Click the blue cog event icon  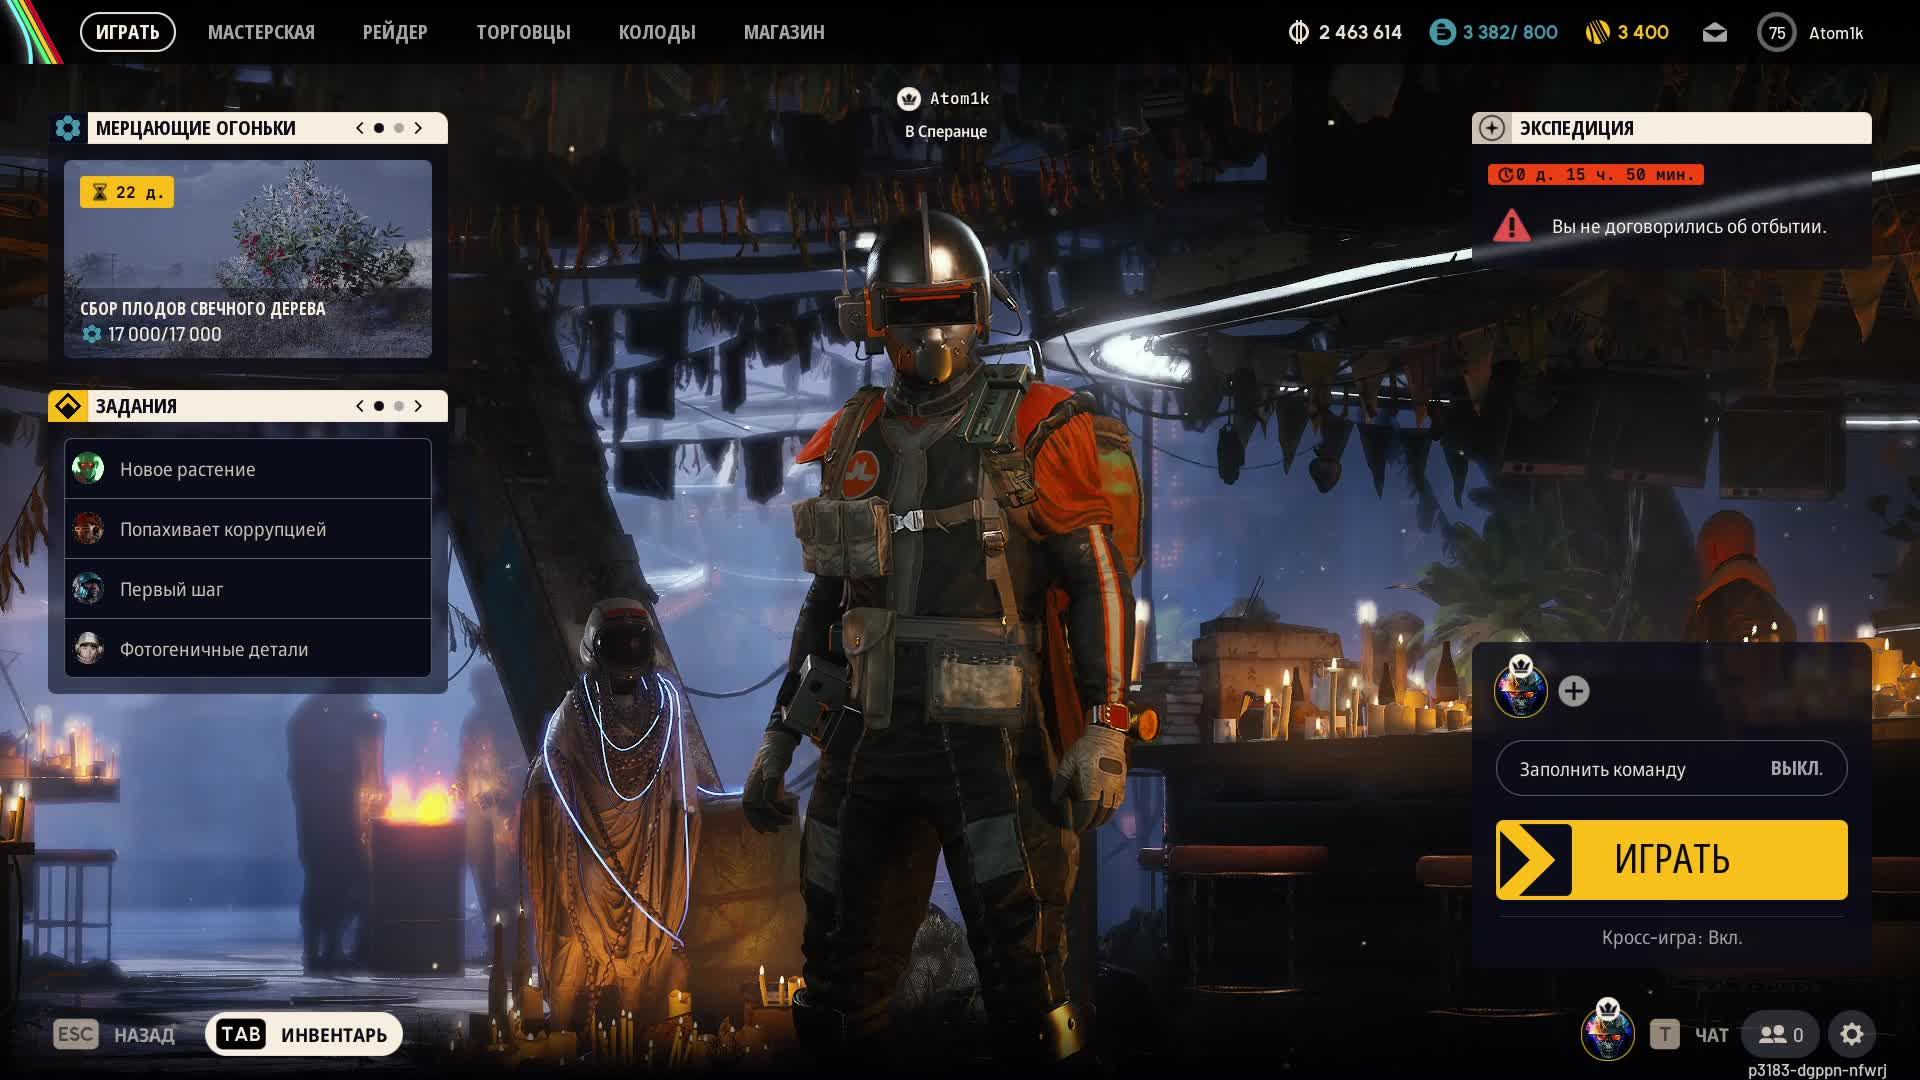point(68,128)
